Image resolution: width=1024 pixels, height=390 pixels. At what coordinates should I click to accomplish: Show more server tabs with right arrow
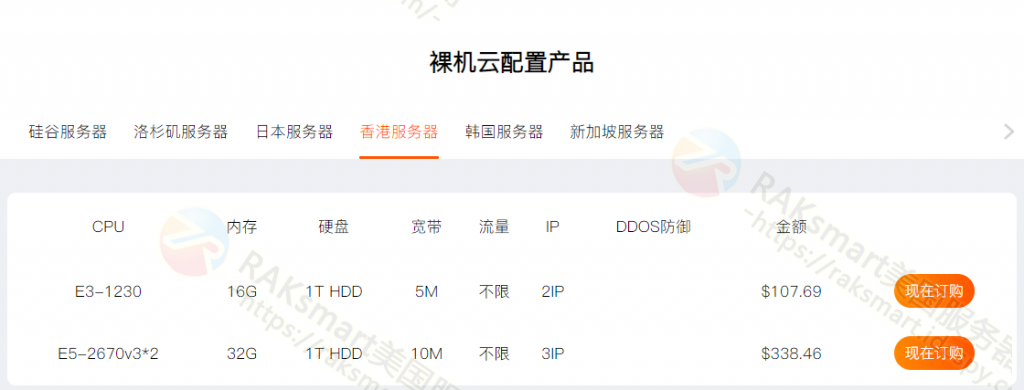[x=1008, y=132]
